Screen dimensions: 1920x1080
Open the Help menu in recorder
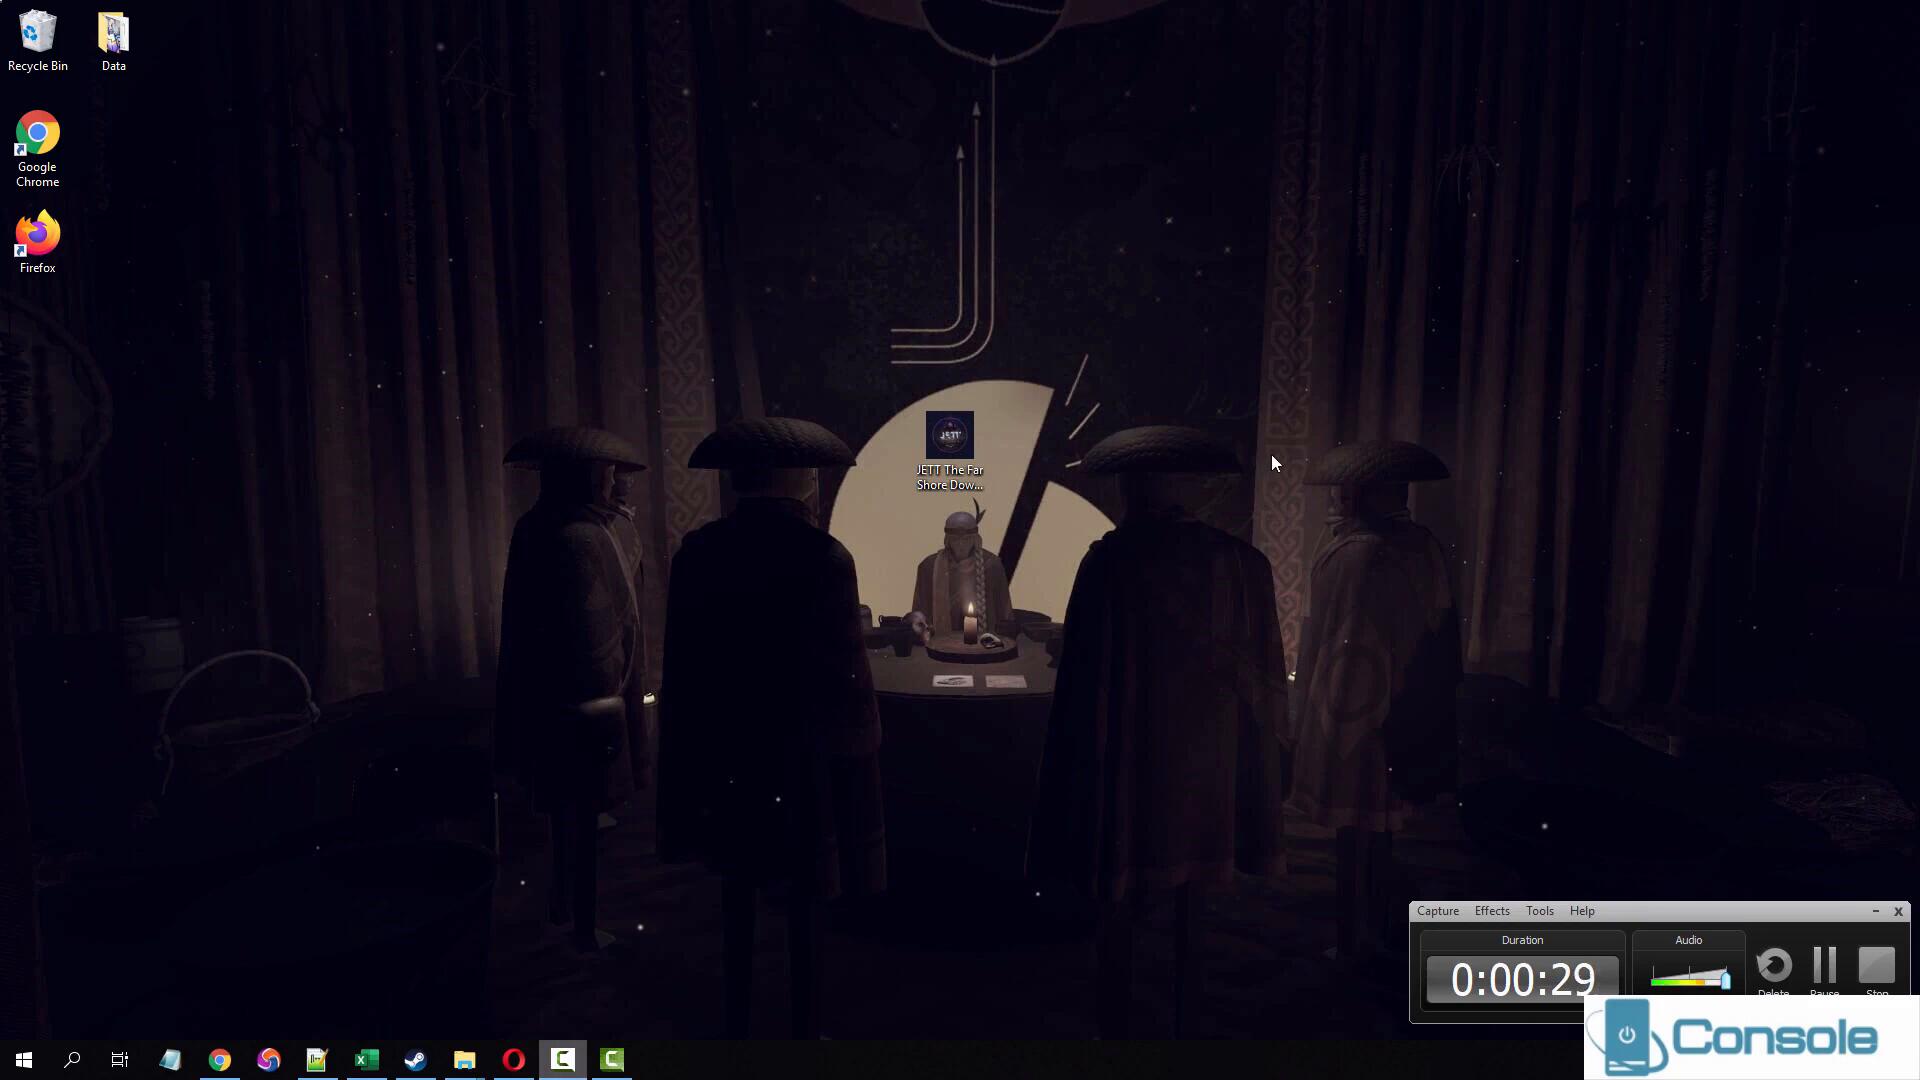[x=1581, y=911]
